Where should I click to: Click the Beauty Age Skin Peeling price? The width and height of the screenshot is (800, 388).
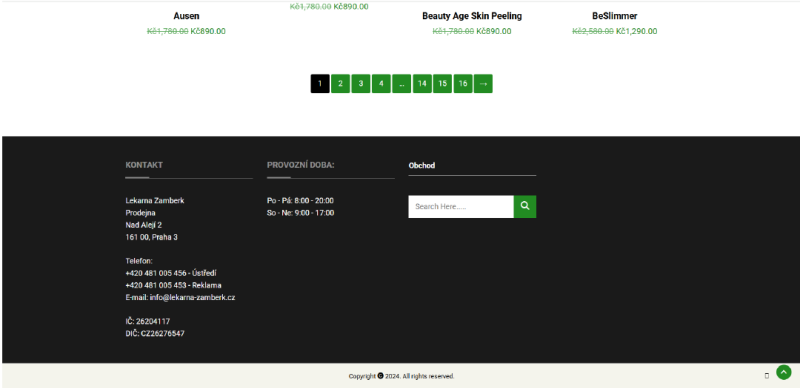pos(494,31)
